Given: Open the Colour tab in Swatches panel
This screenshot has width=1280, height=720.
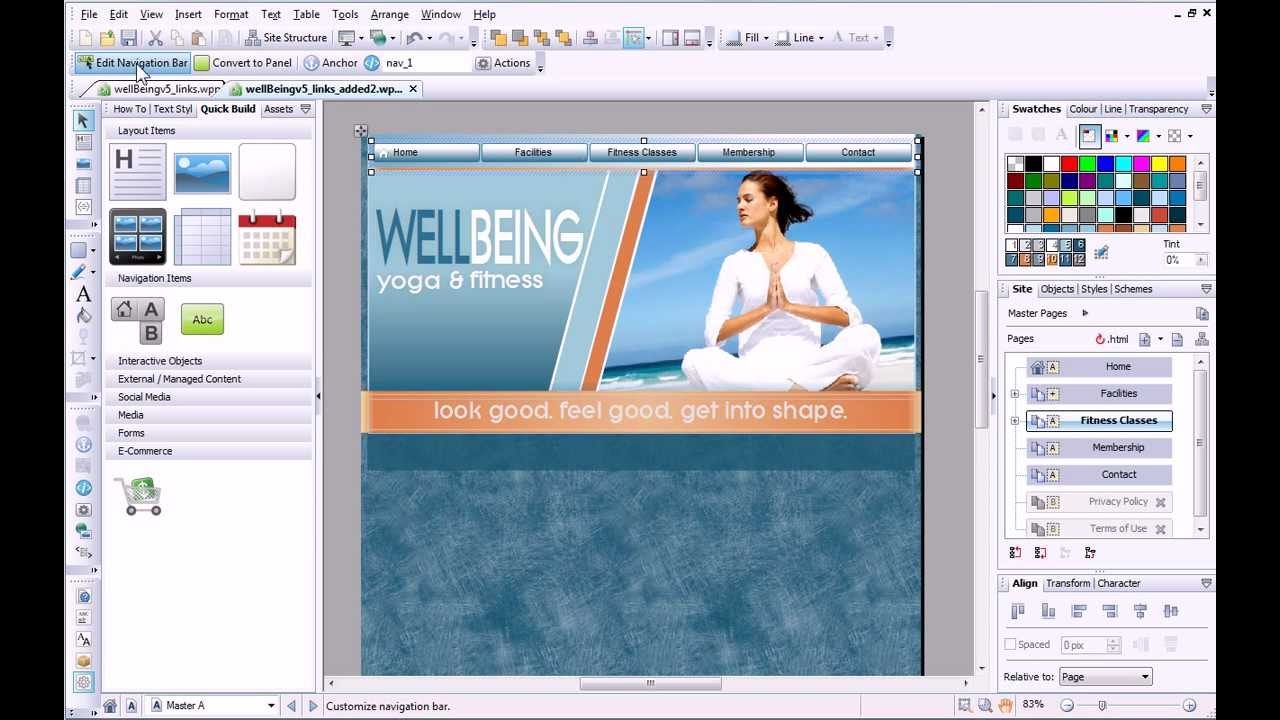Looking at the screenshot, I should pos(1083,109).
